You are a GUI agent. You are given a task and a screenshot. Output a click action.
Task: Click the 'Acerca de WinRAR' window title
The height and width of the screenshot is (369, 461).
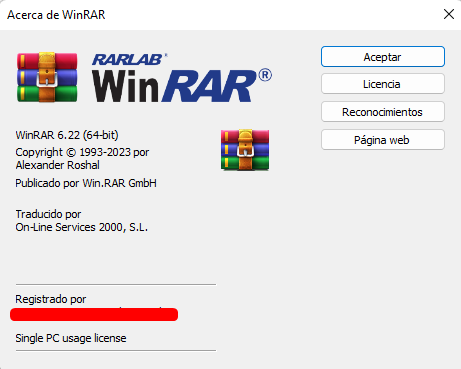pos(56,15)
